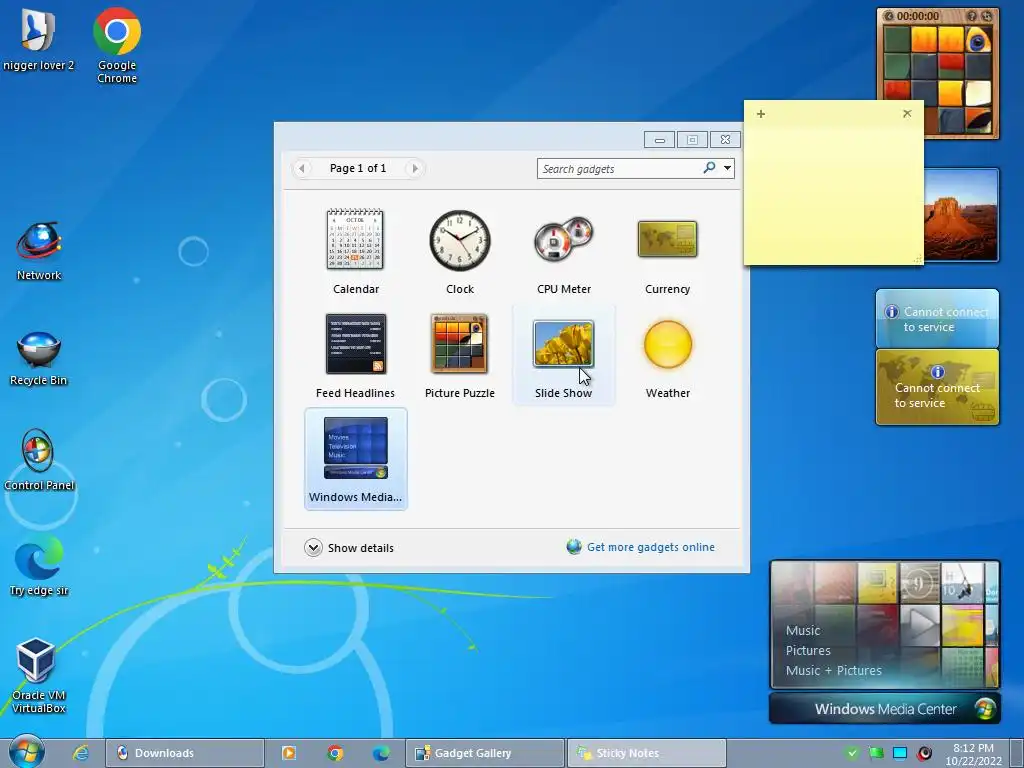This screenshot has height=768, width=1024.
Task: Select the Slide Show gadget in the gallery
Action: coord(564,355)
